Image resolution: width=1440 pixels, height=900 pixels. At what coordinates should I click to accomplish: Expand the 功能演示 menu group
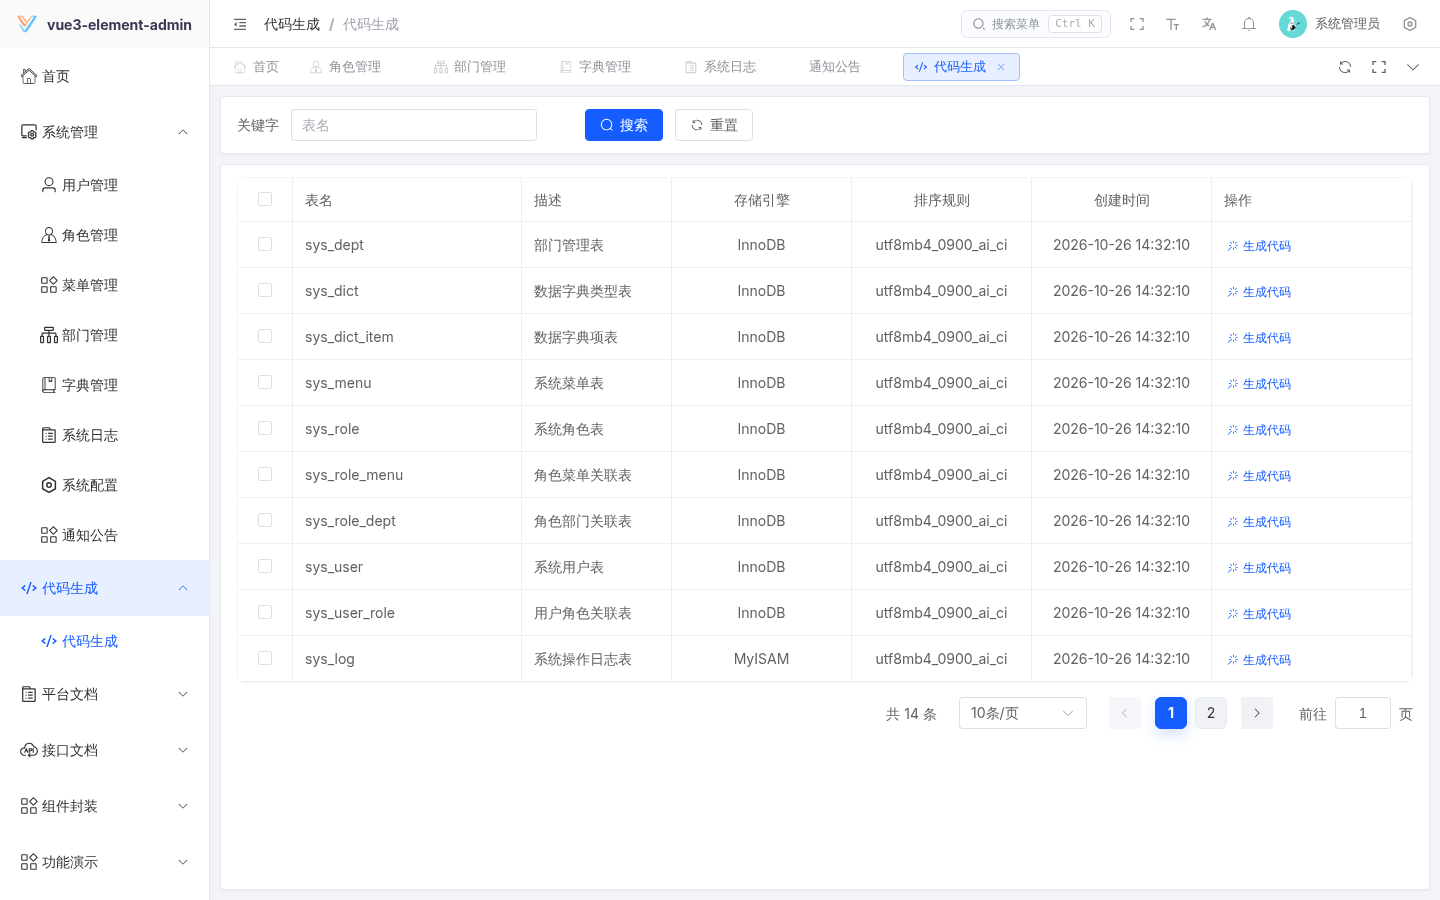pos(105,862)
